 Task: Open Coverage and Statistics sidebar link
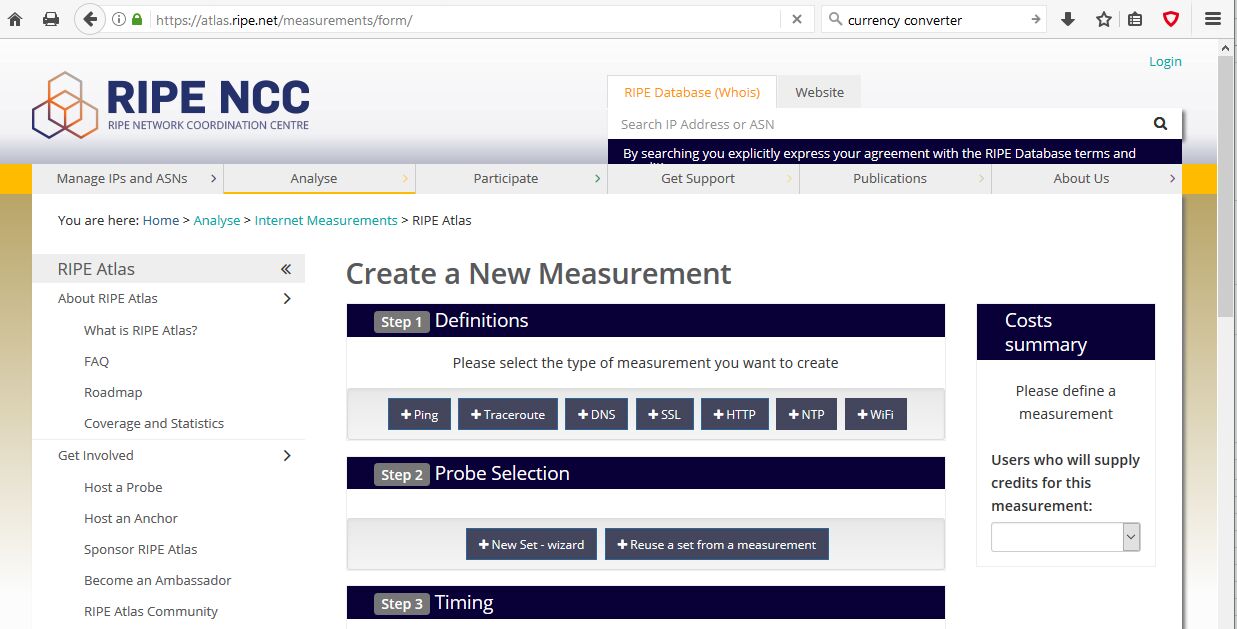click(154, 423)
